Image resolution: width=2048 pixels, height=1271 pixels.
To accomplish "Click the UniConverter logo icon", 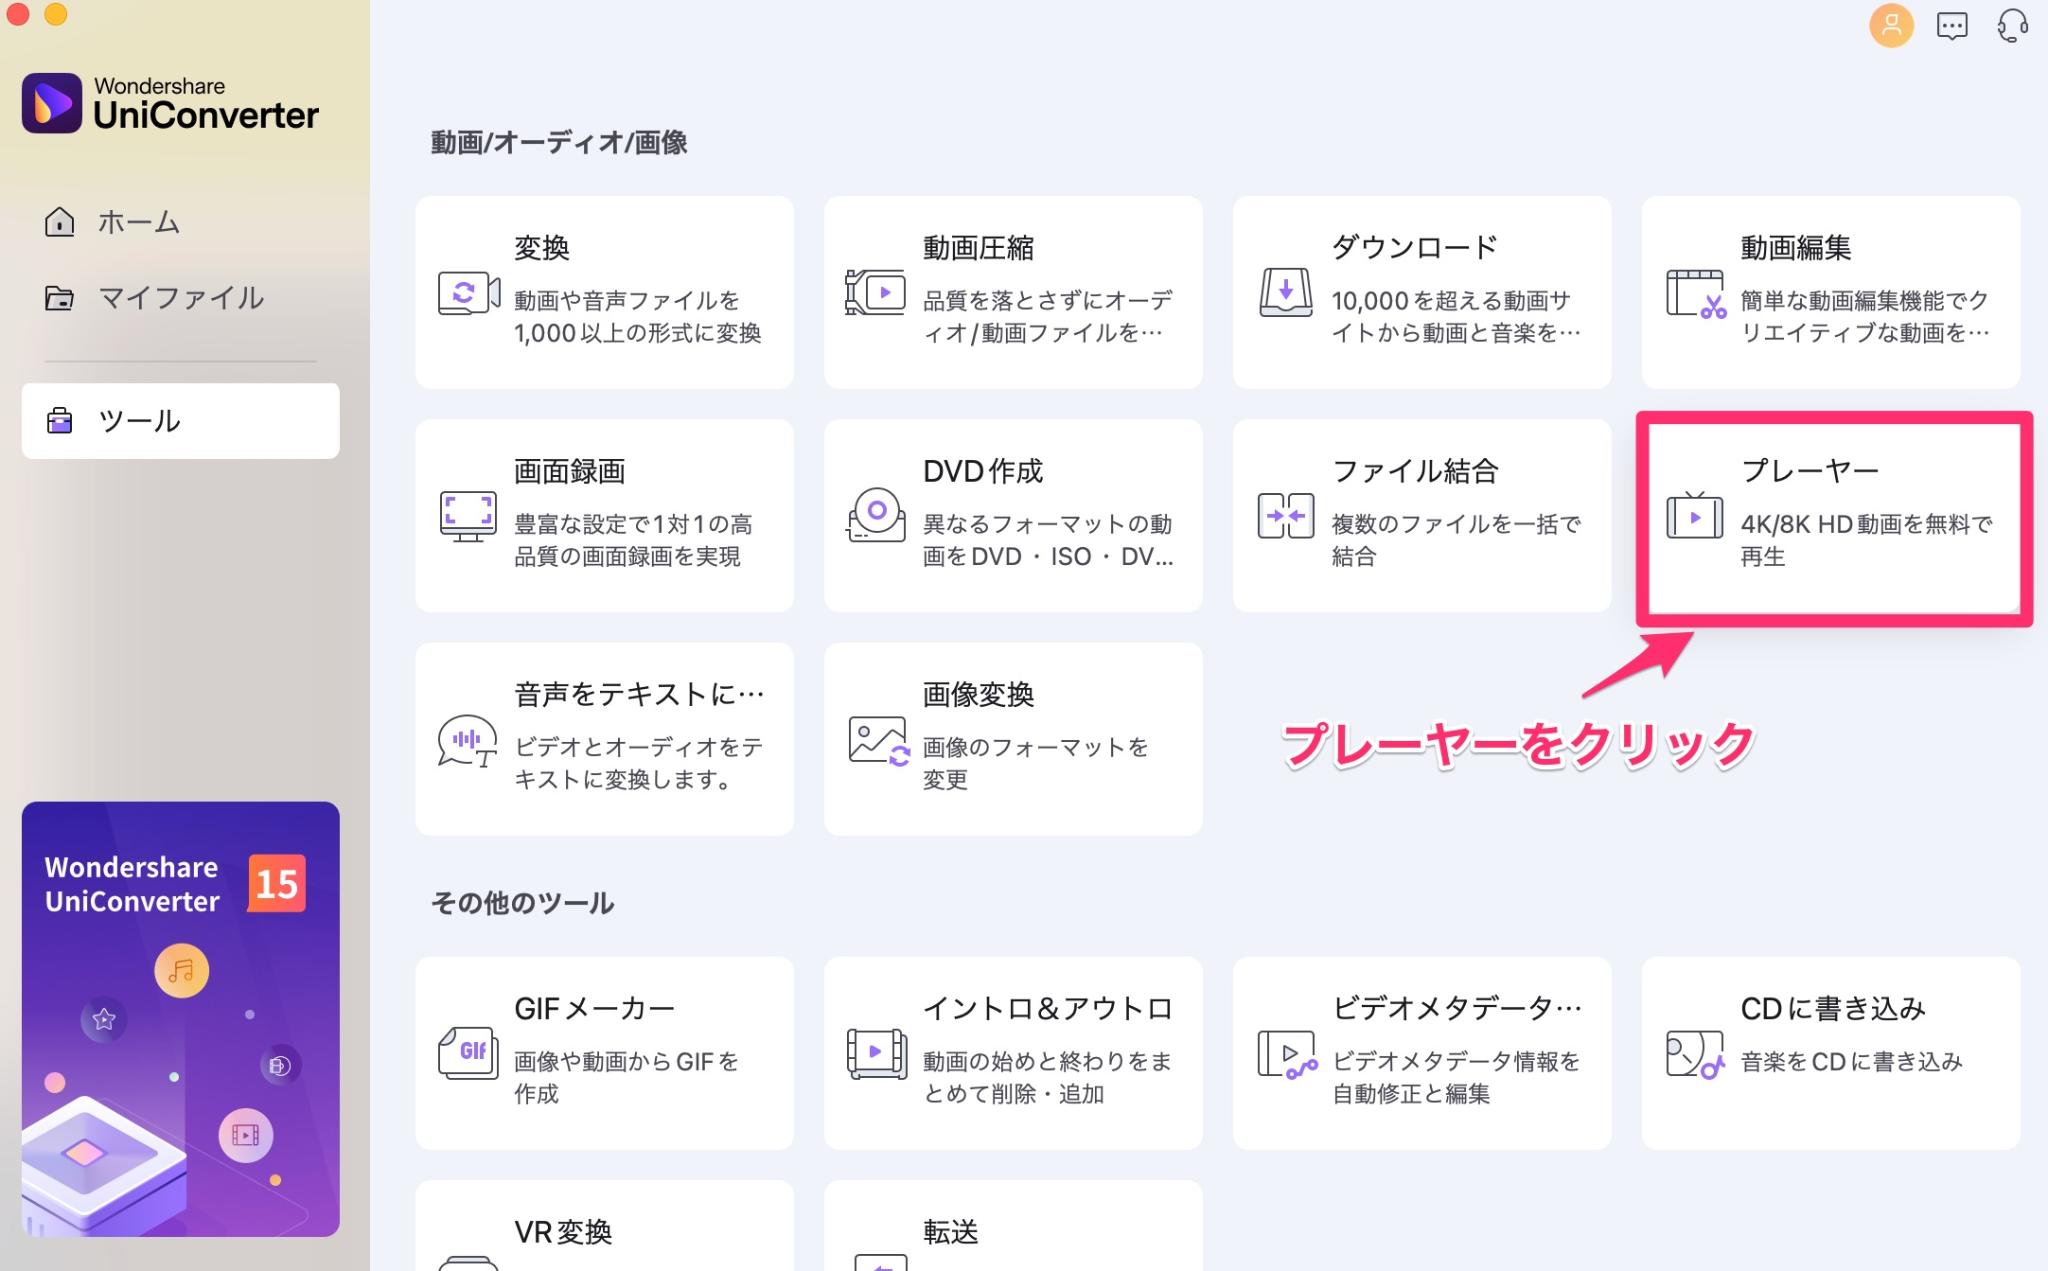I will click(52, 102).
